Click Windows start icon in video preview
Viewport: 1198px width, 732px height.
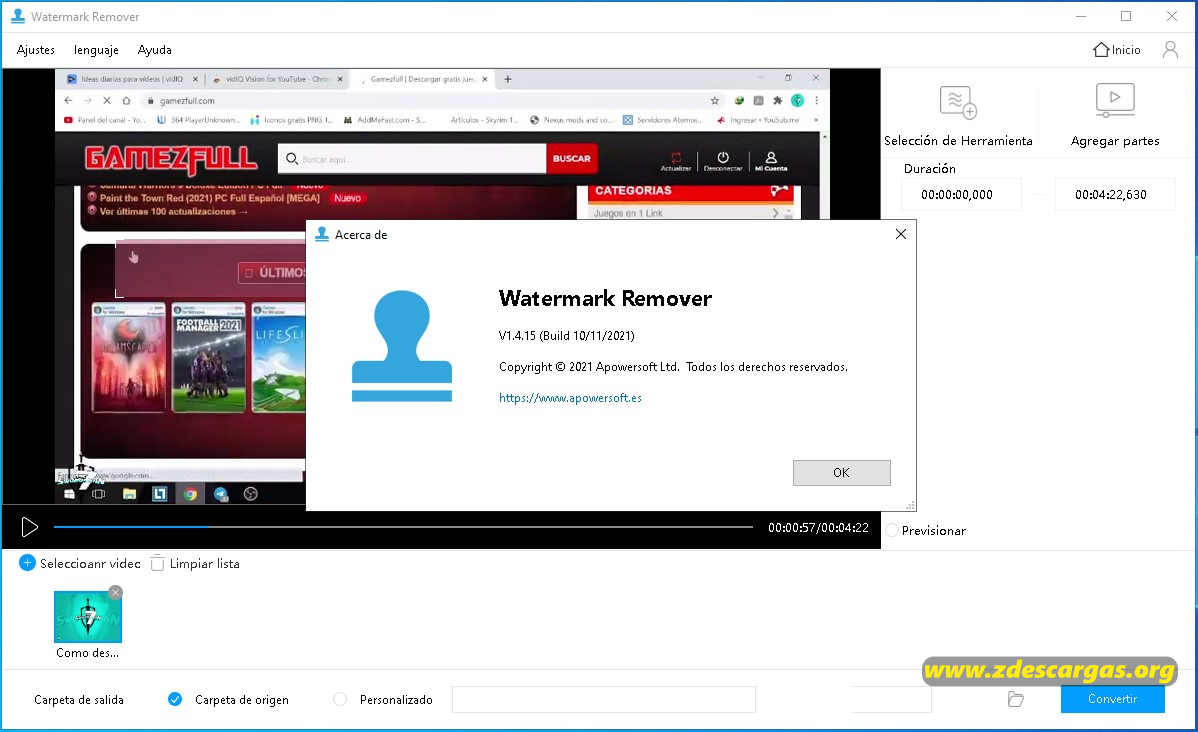coord(70,494)
